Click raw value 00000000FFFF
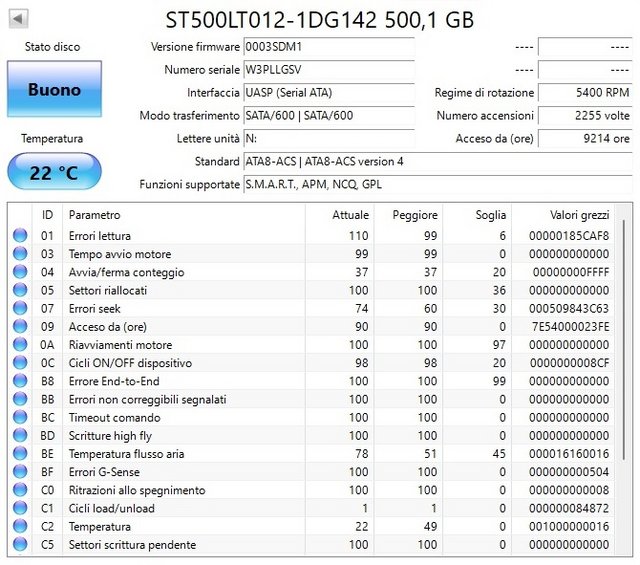 (571, 272)
